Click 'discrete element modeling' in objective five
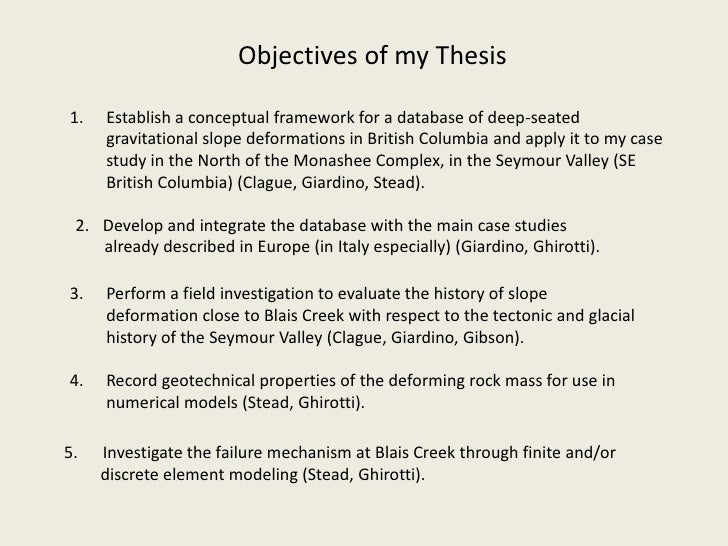Screen dimensions: 728x546 point(199,474)
